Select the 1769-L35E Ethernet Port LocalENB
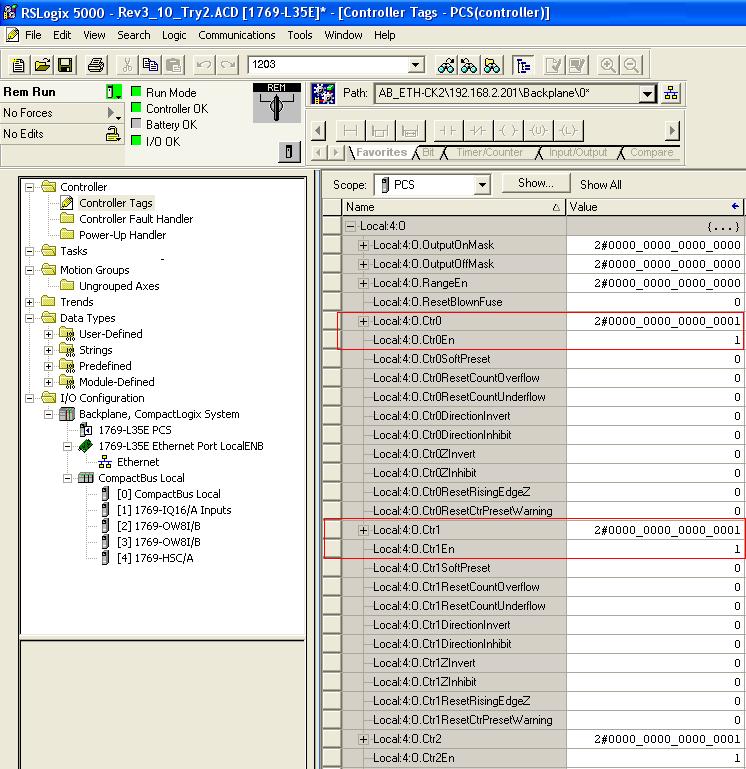Image resolution: width=746 pixels, height=769 pixels. point(180,446)
